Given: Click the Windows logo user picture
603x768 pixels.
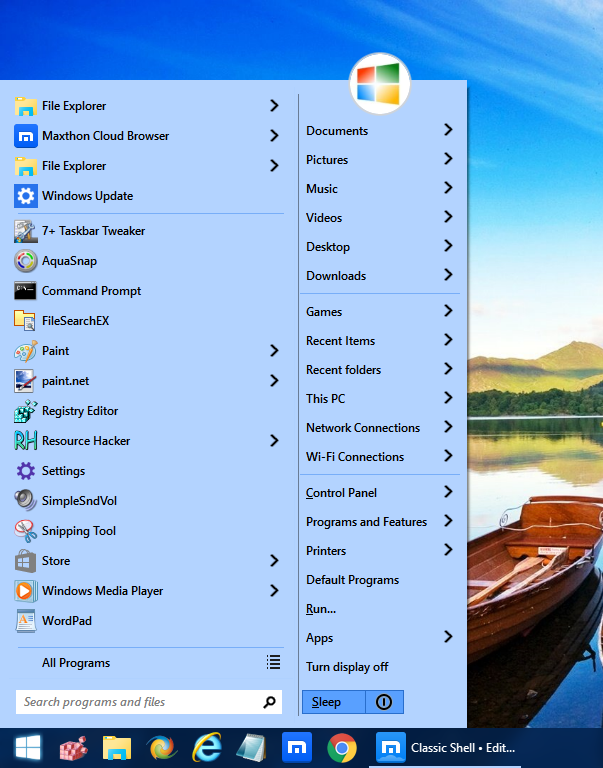Looking at the screenshot, I should (x=380, y=83).
